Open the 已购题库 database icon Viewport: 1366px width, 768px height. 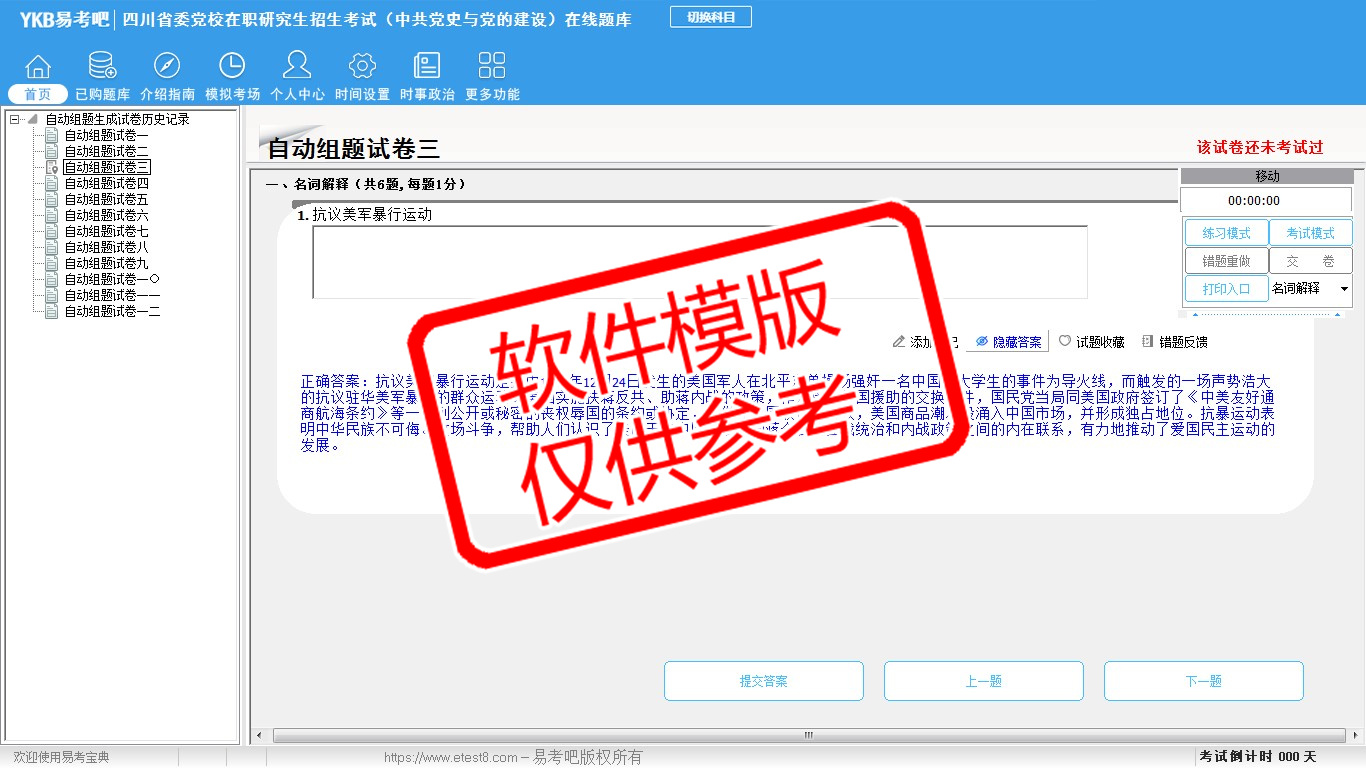(102, 66)
